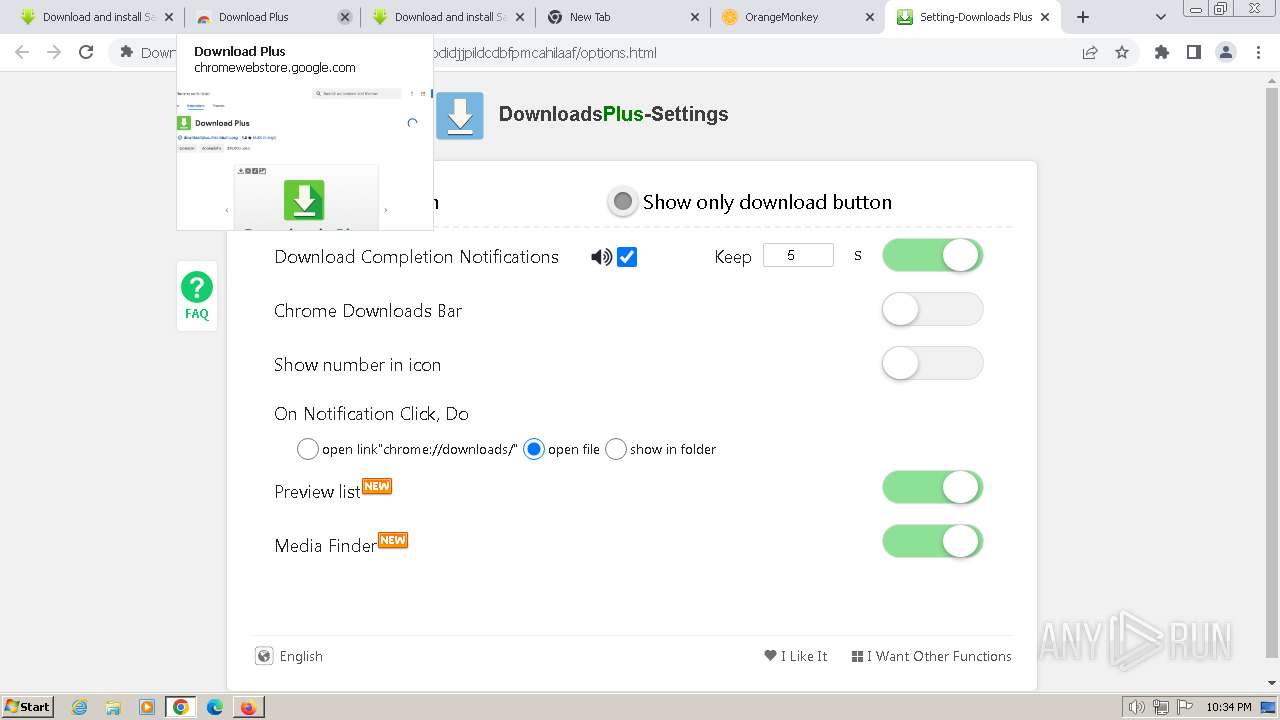Click the globe icon next to English
The image size is (1280, 720).
[x=264, y=656]
